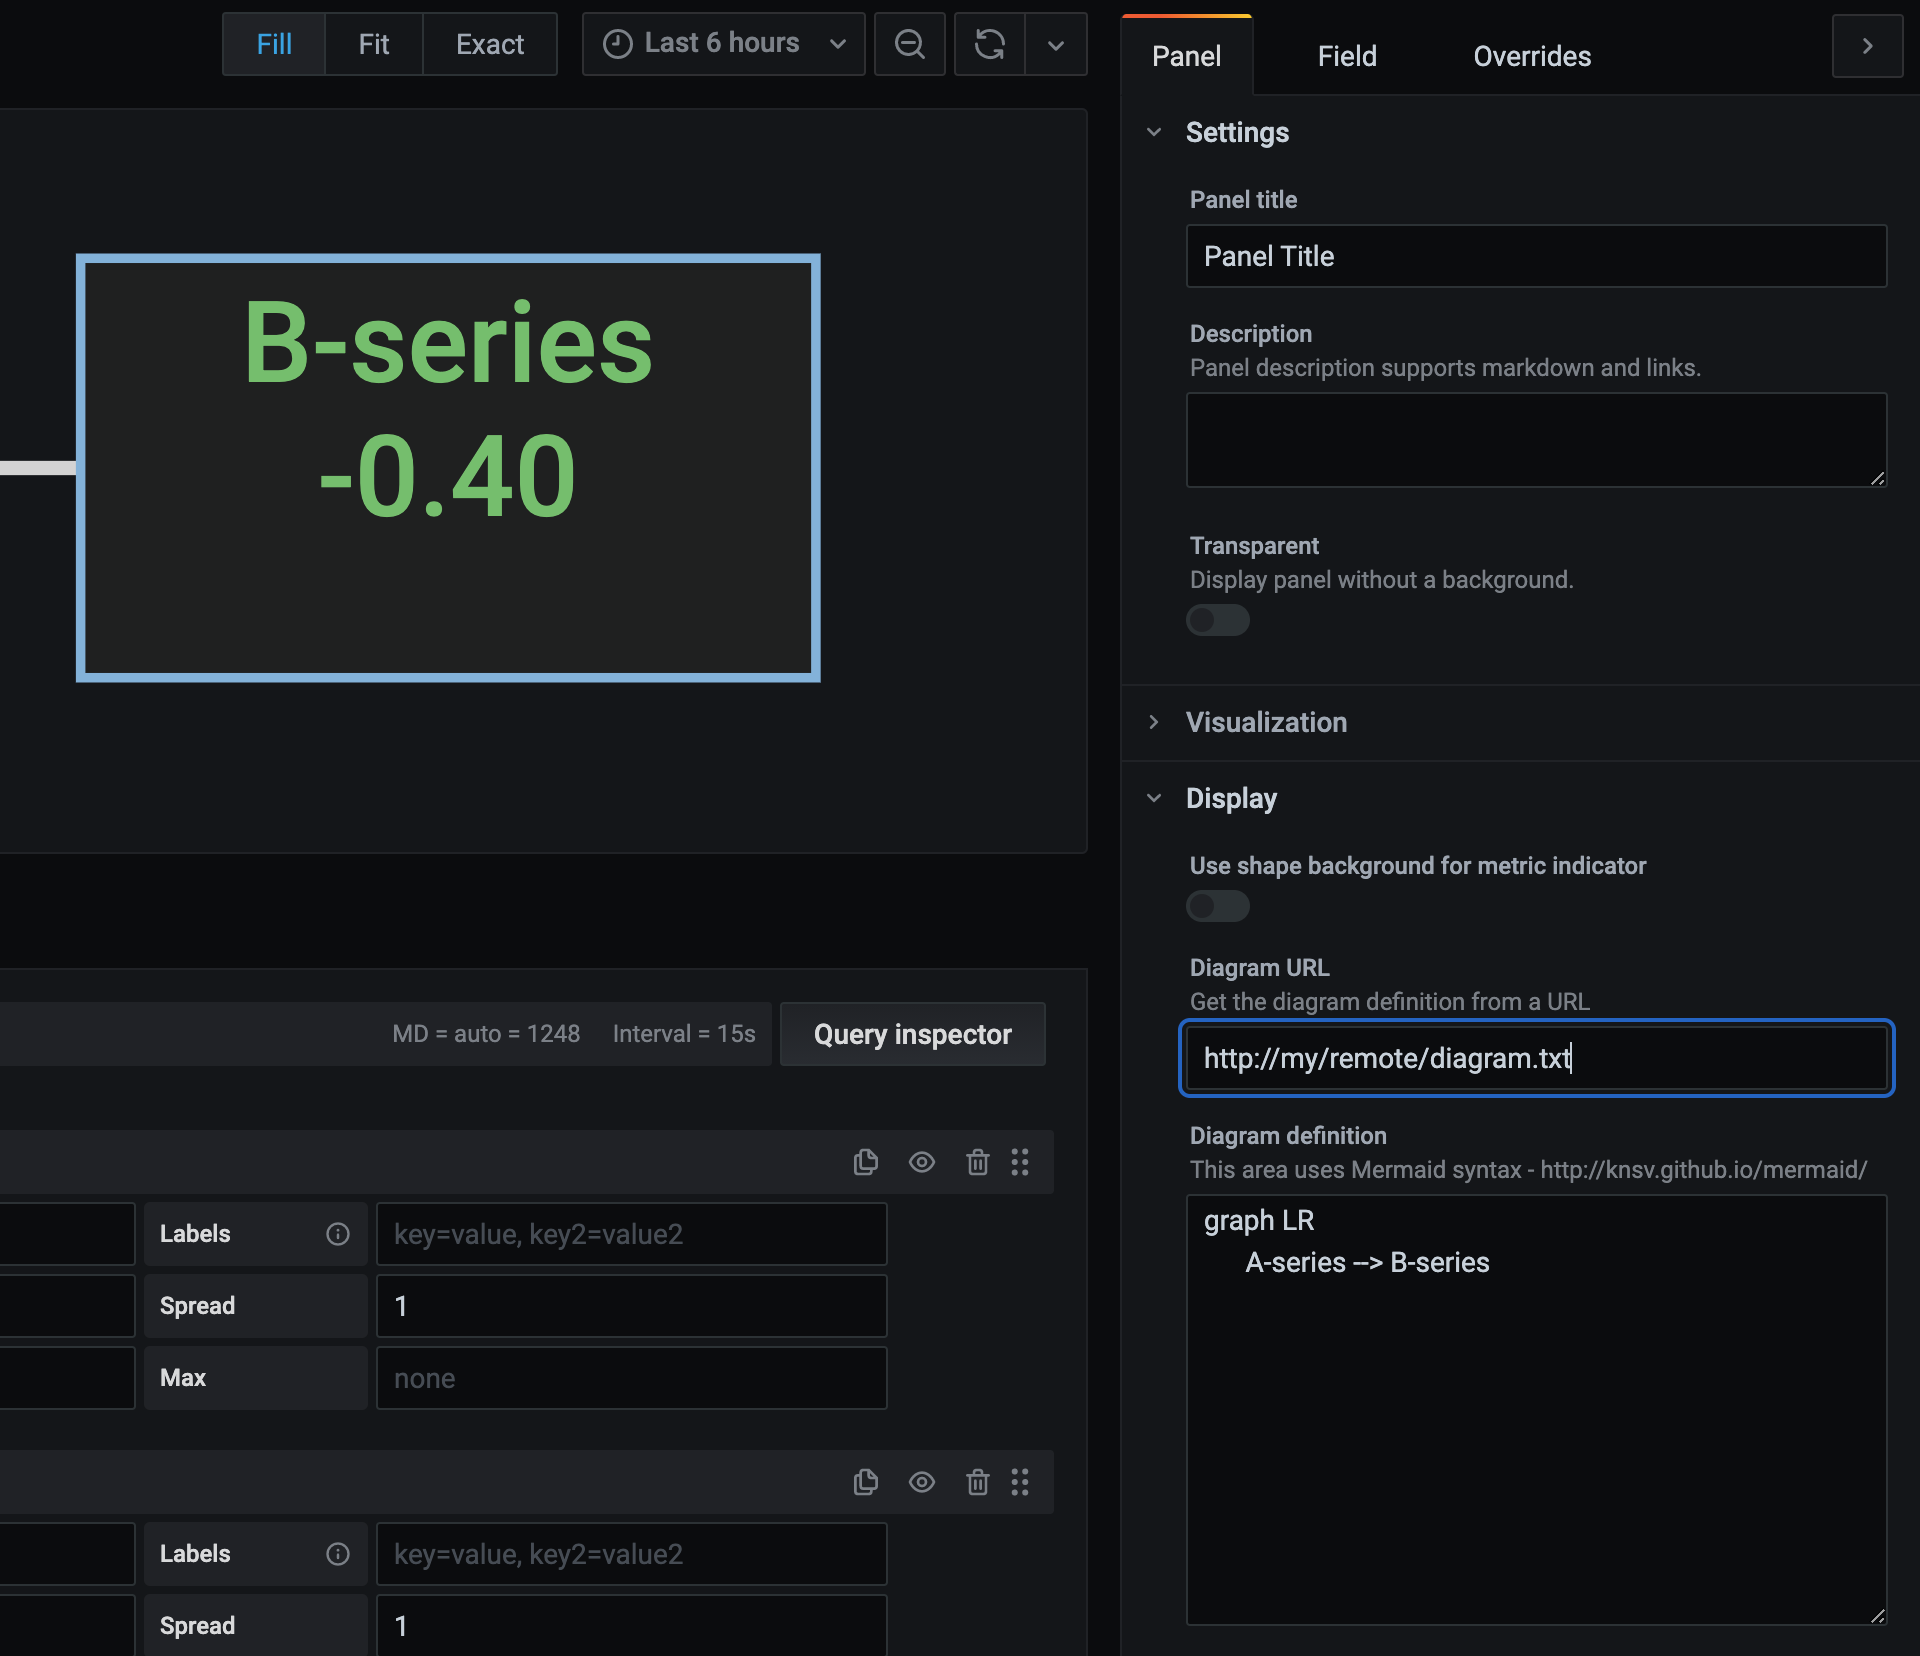Duplicate the second query using copy icon
Viewport: 1920px width, 1656px height.
click(866, 1482)
